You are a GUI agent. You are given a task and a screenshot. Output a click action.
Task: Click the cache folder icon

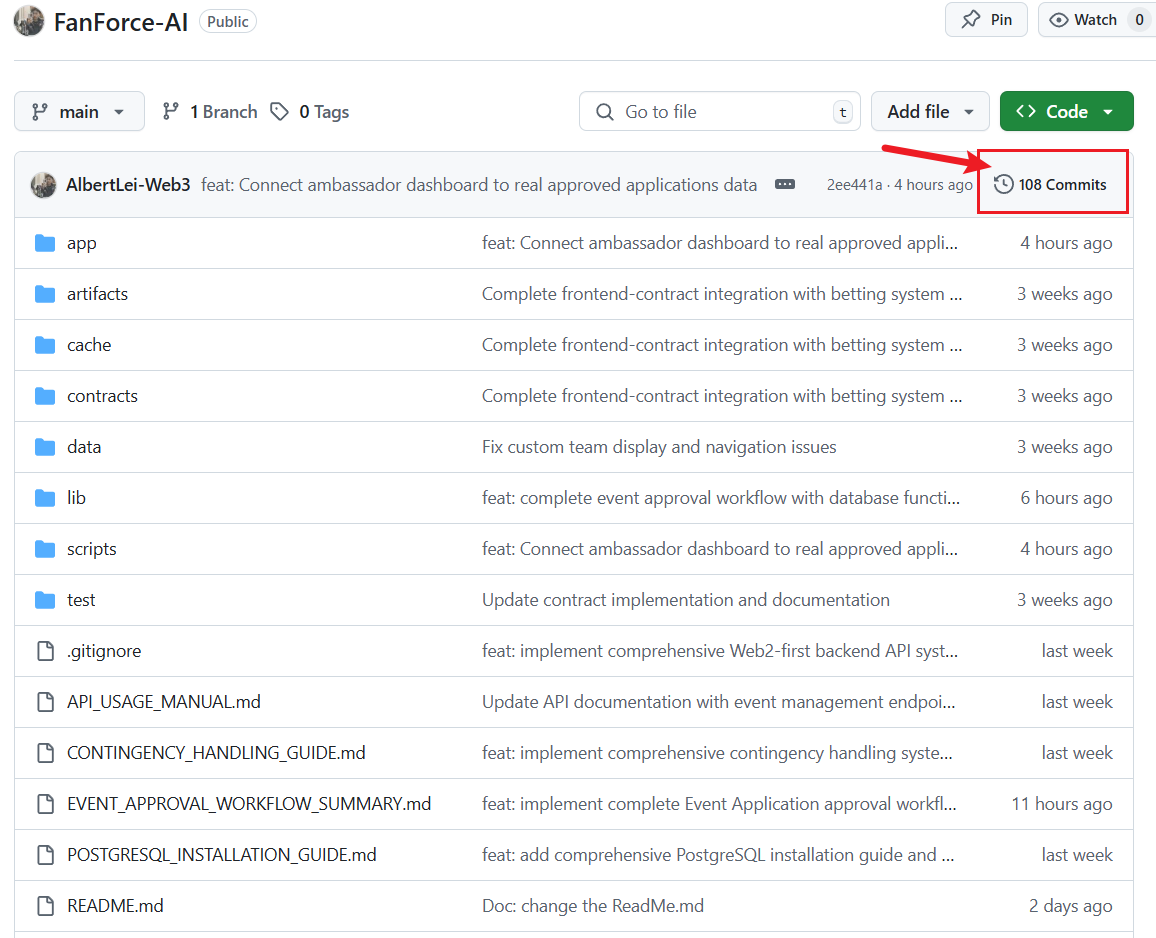45,345
